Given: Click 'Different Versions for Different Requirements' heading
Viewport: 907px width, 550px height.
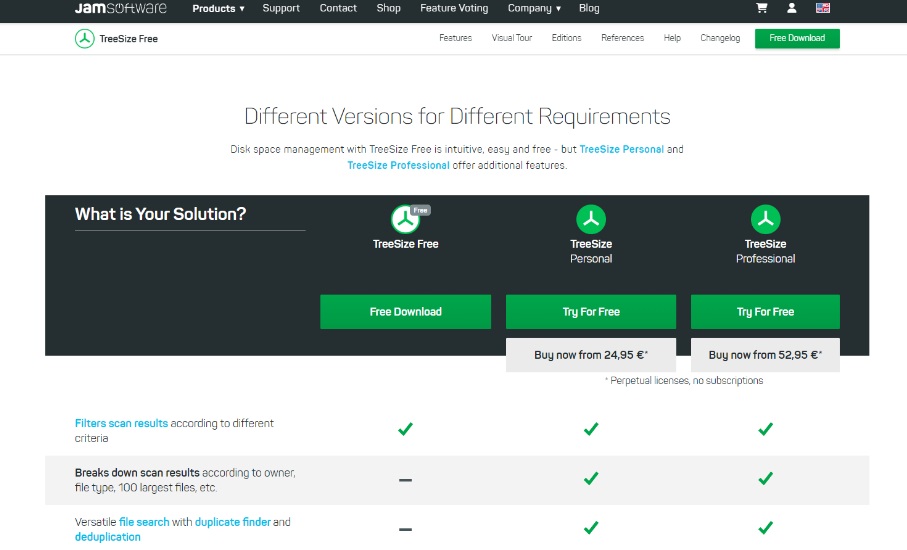Looking at the screenshot, I should pyautogui.click(x=457, y=116).
